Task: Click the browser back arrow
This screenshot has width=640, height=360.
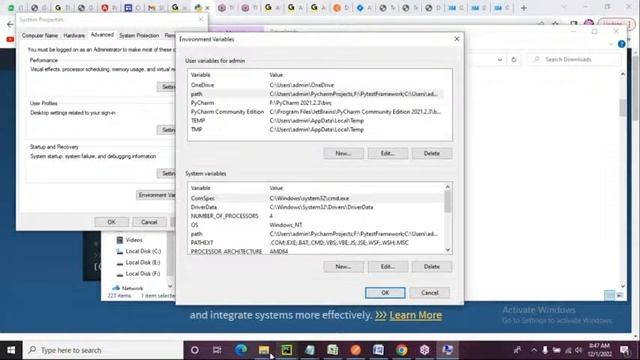Action: click(10, 24)
